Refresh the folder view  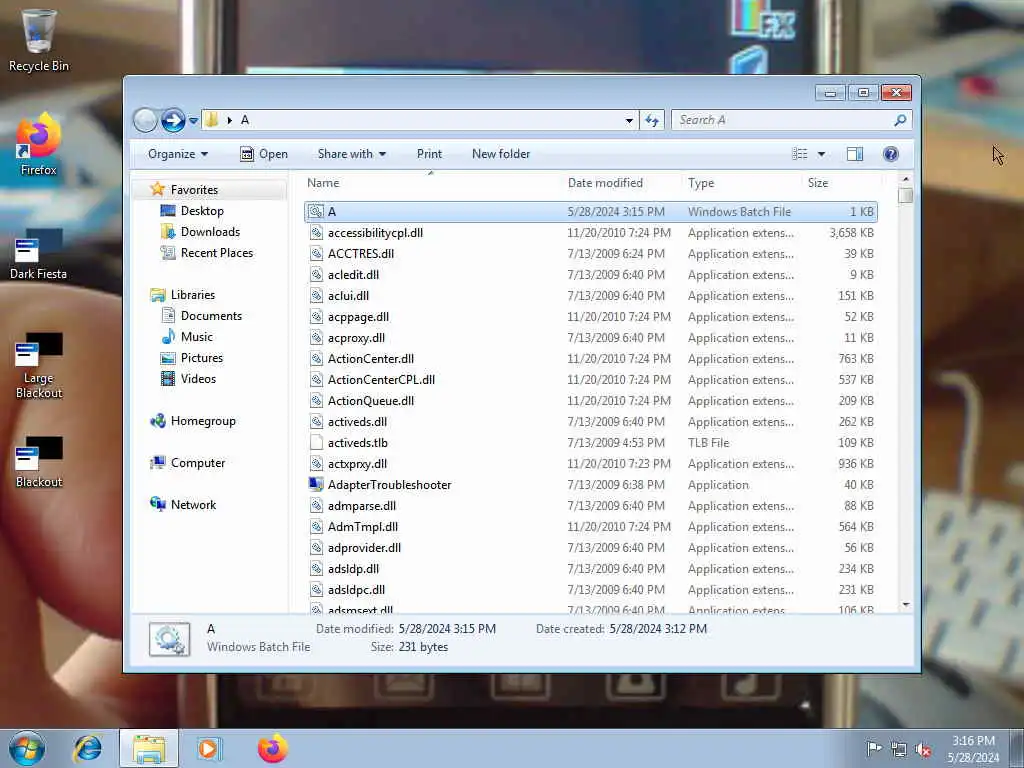tap(652, 120)
